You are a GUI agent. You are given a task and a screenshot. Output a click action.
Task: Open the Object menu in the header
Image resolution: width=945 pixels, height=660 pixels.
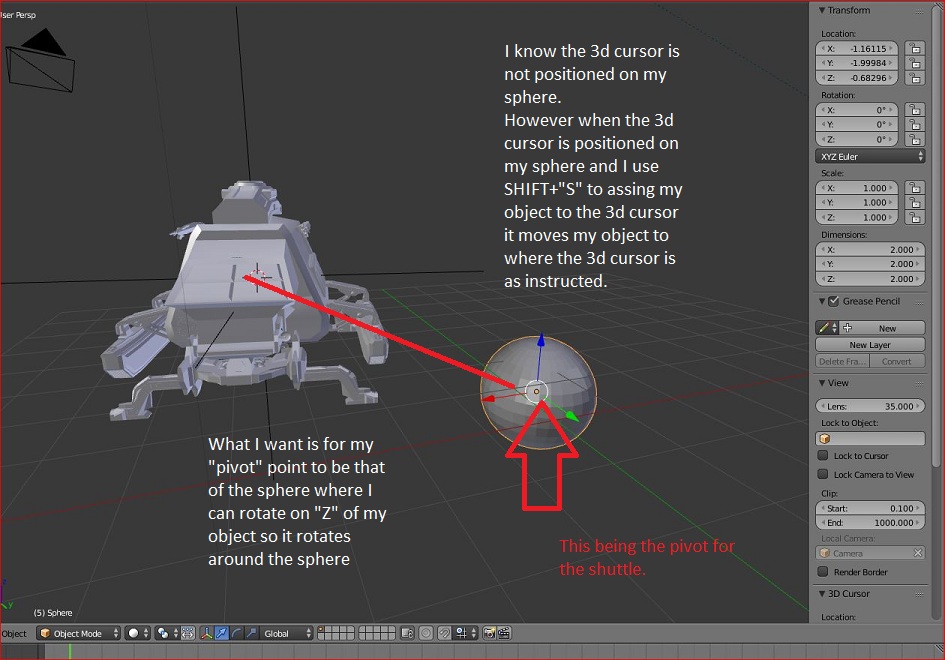click(x=15, y=633)
